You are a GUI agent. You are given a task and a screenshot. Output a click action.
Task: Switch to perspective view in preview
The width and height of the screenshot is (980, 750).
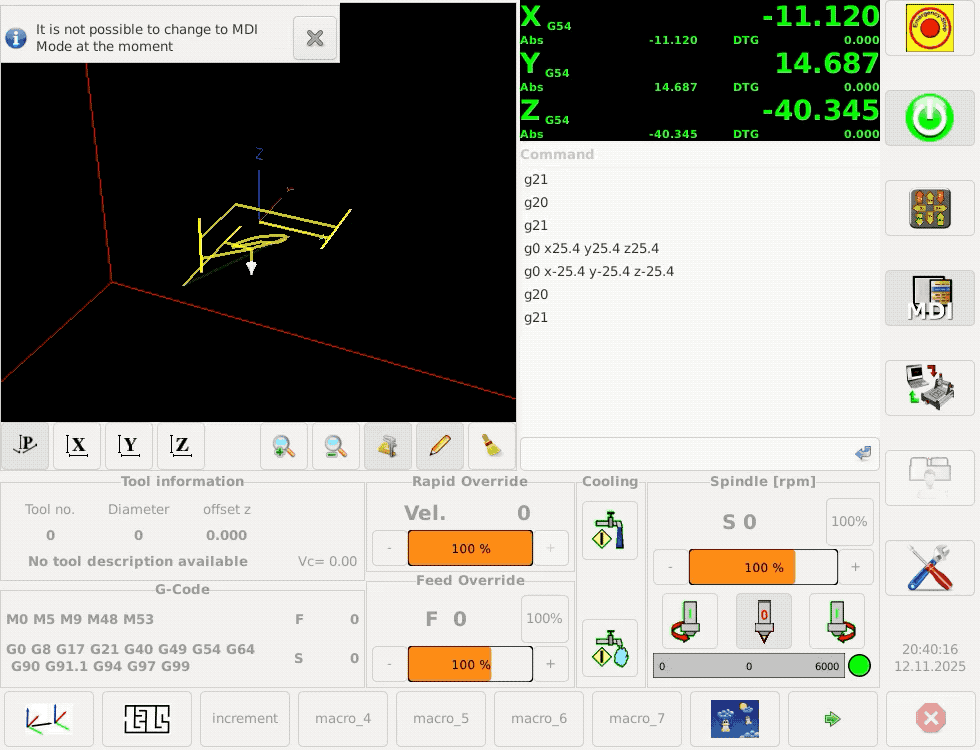(25, 446)
